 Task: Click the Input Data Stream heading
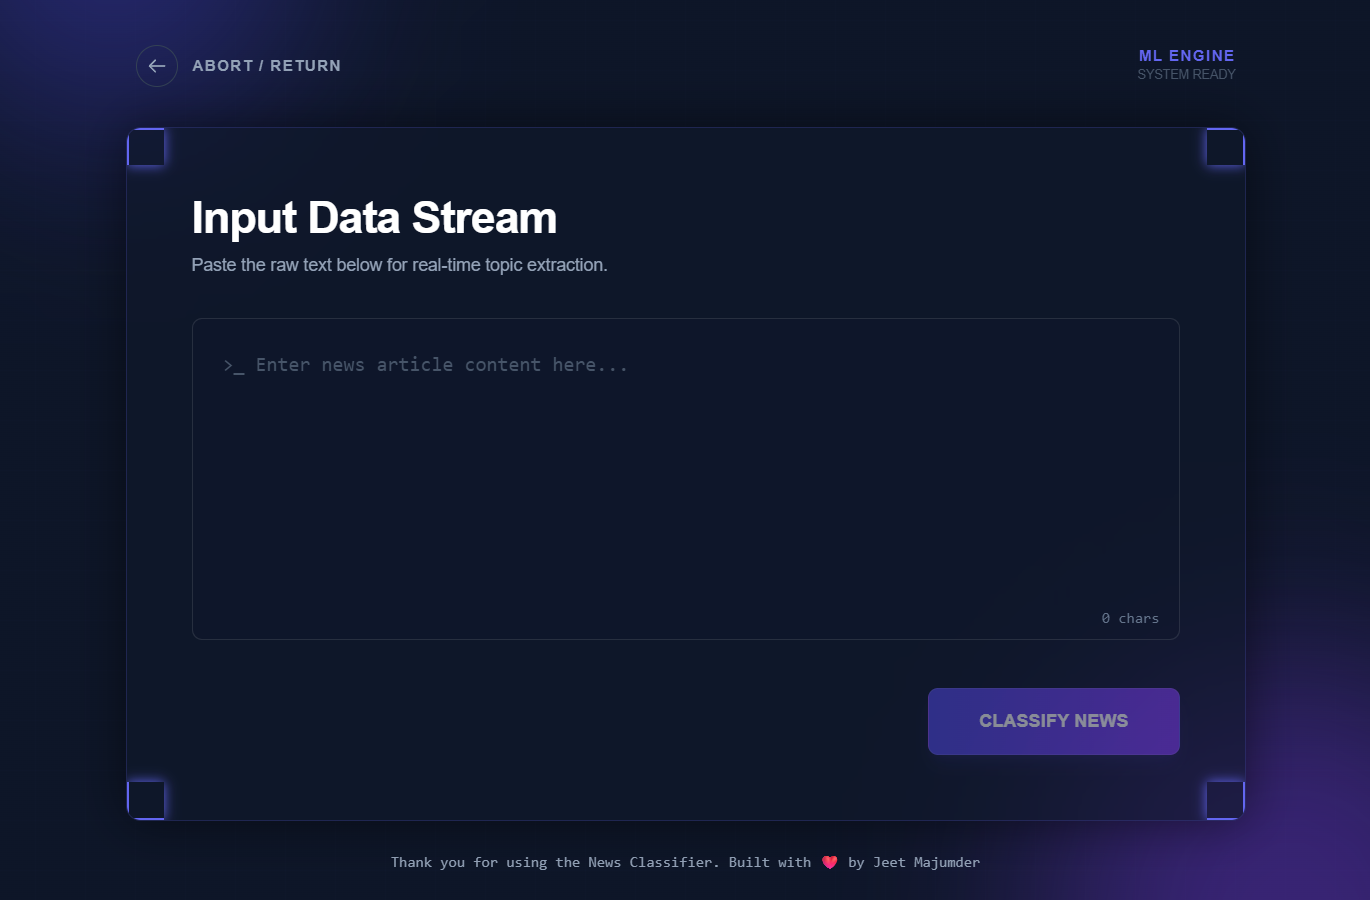tap(374, 218)
